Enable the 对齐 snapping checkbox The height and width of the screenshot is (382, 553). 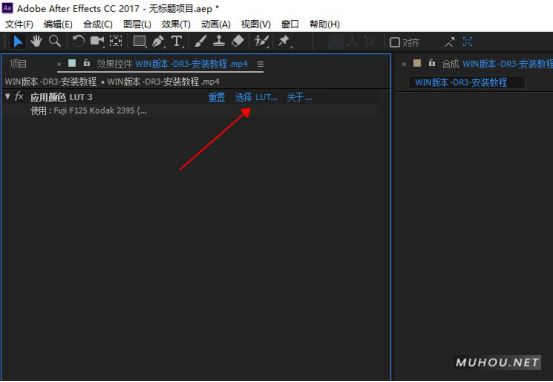click(x=394, y=42)
